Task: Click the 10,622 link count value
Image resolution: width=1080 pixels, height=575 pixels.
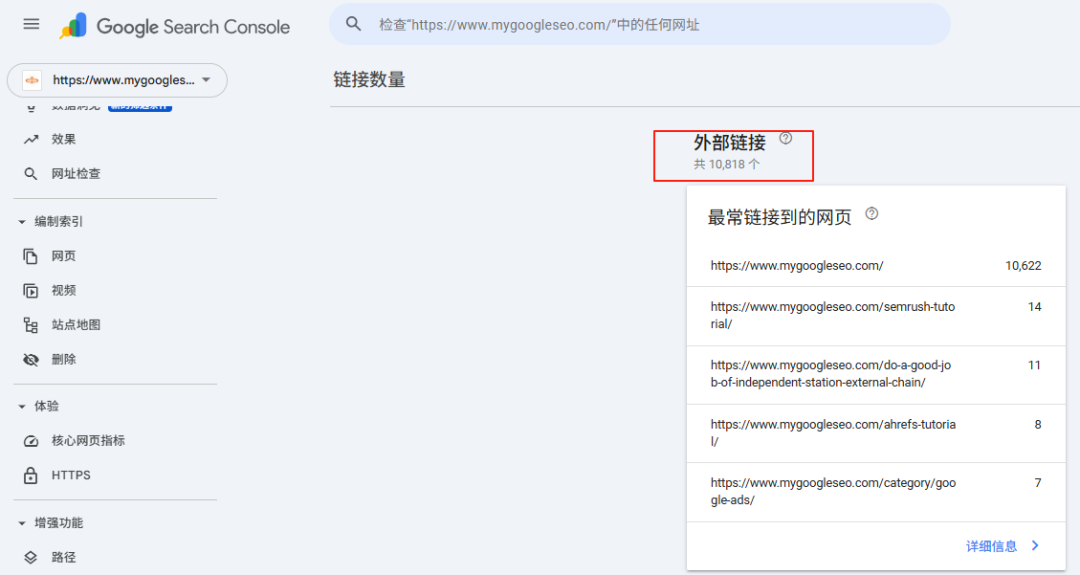Action: [1023, 266]
